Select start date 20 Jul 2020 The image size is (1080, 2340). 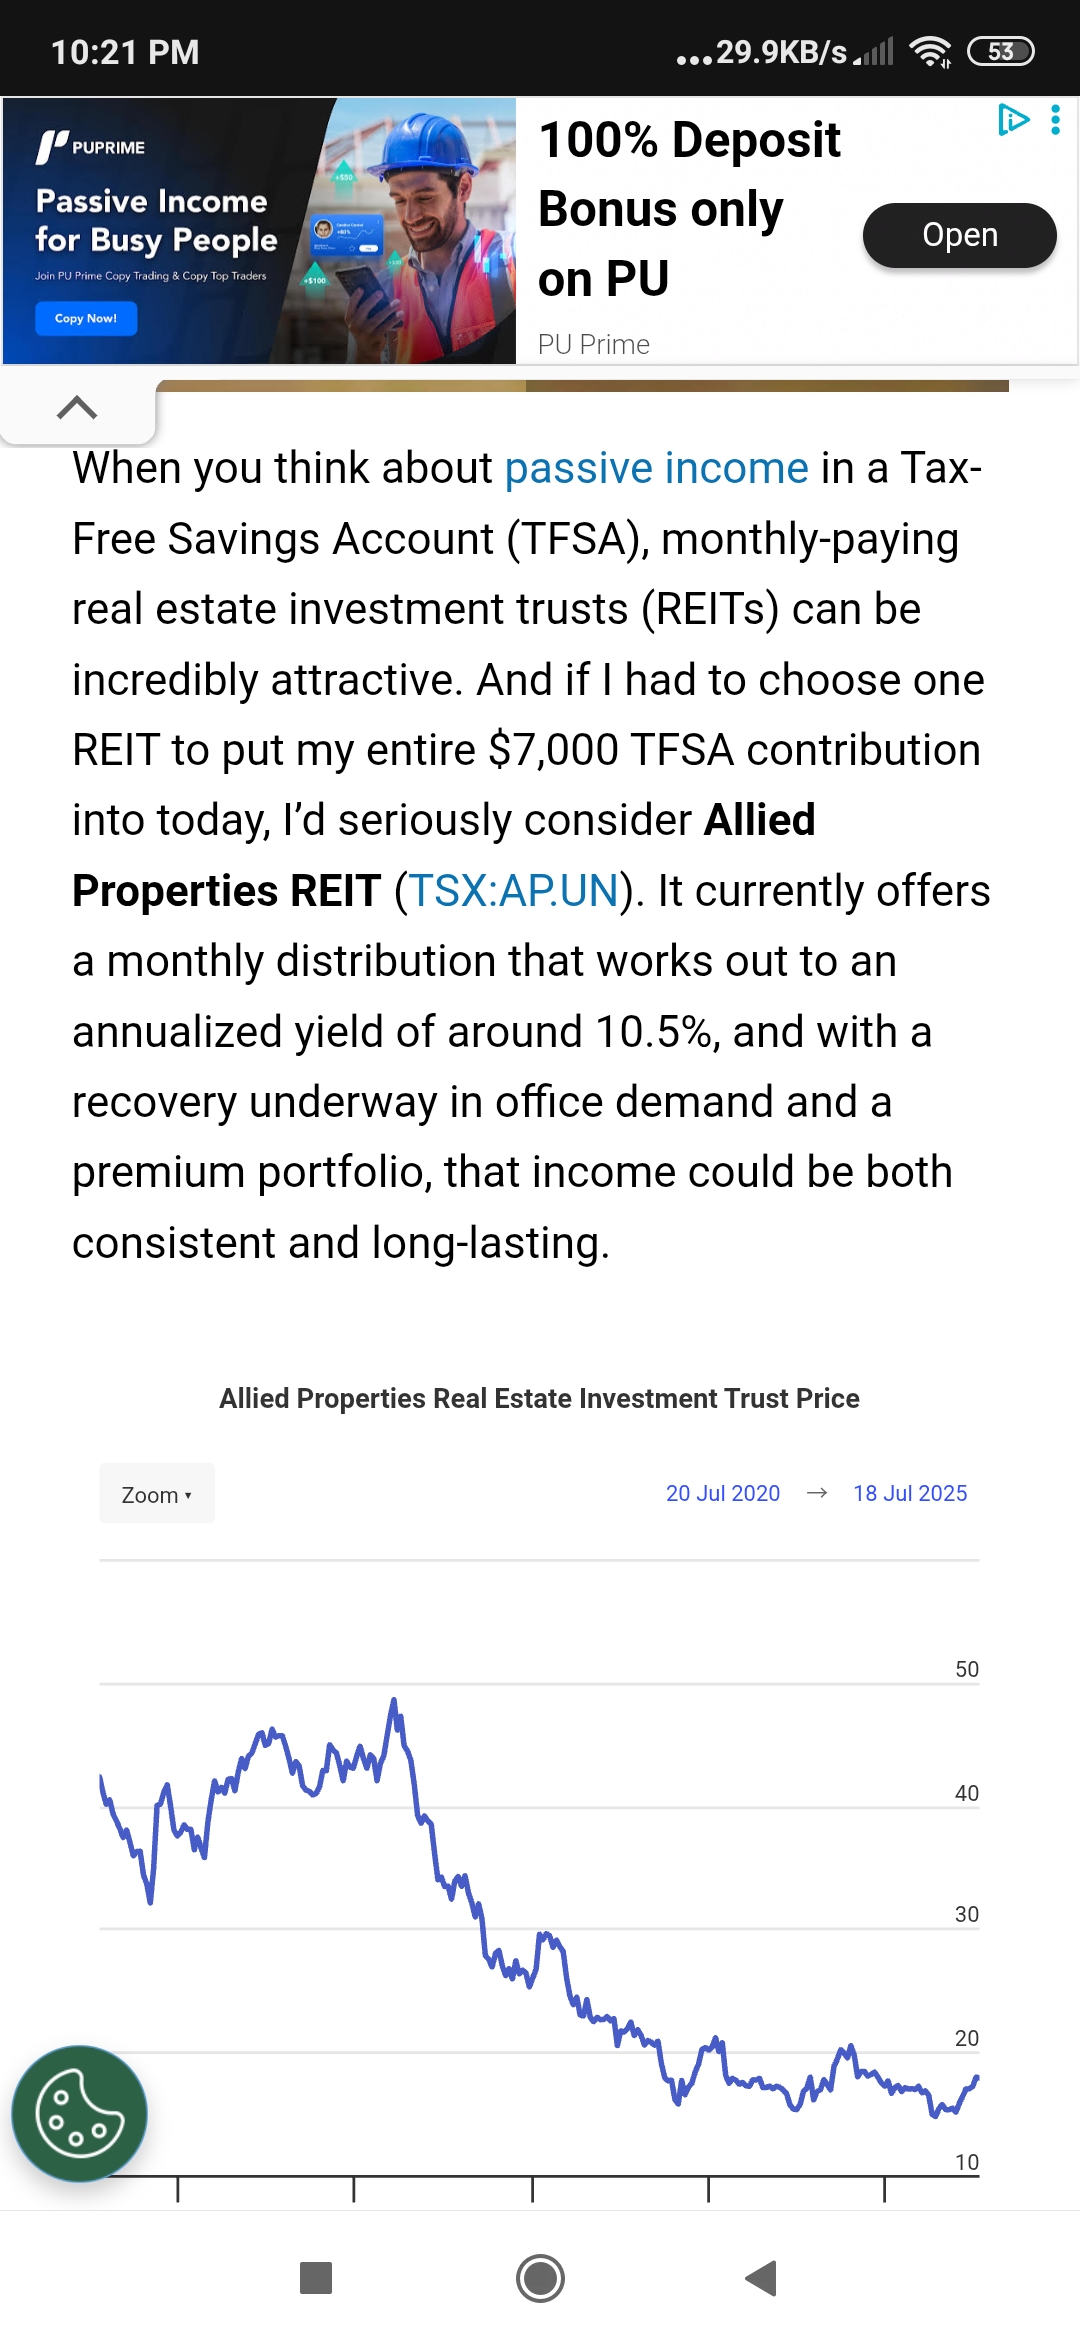[x=723, y=1493]
